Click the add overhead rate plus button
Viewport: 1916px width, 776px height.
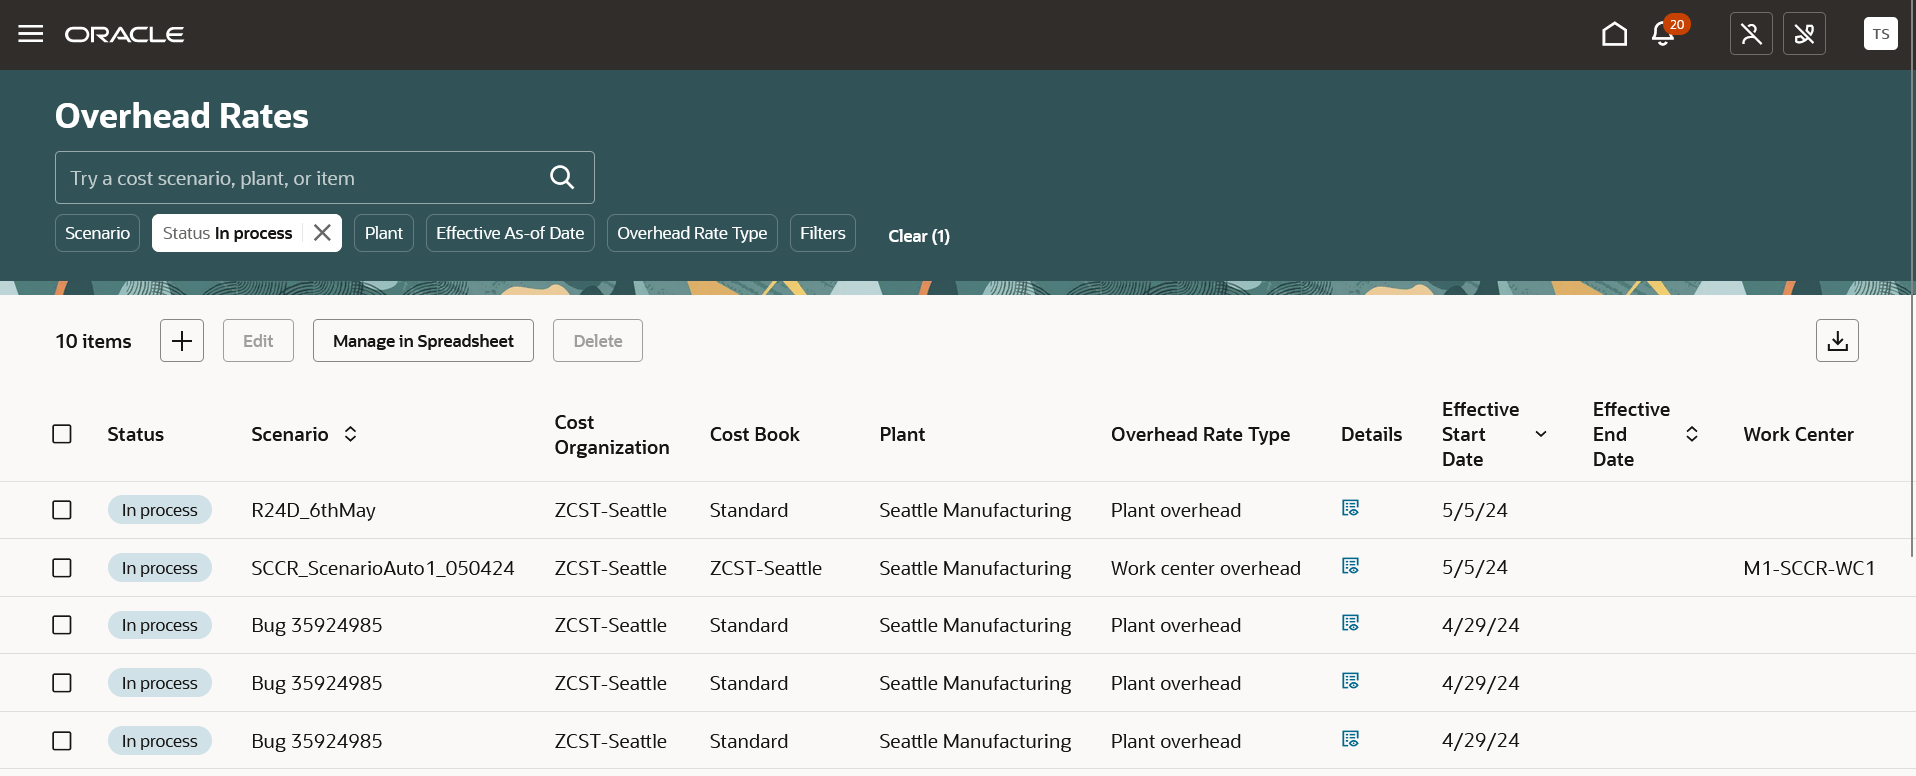coord(182,341)
